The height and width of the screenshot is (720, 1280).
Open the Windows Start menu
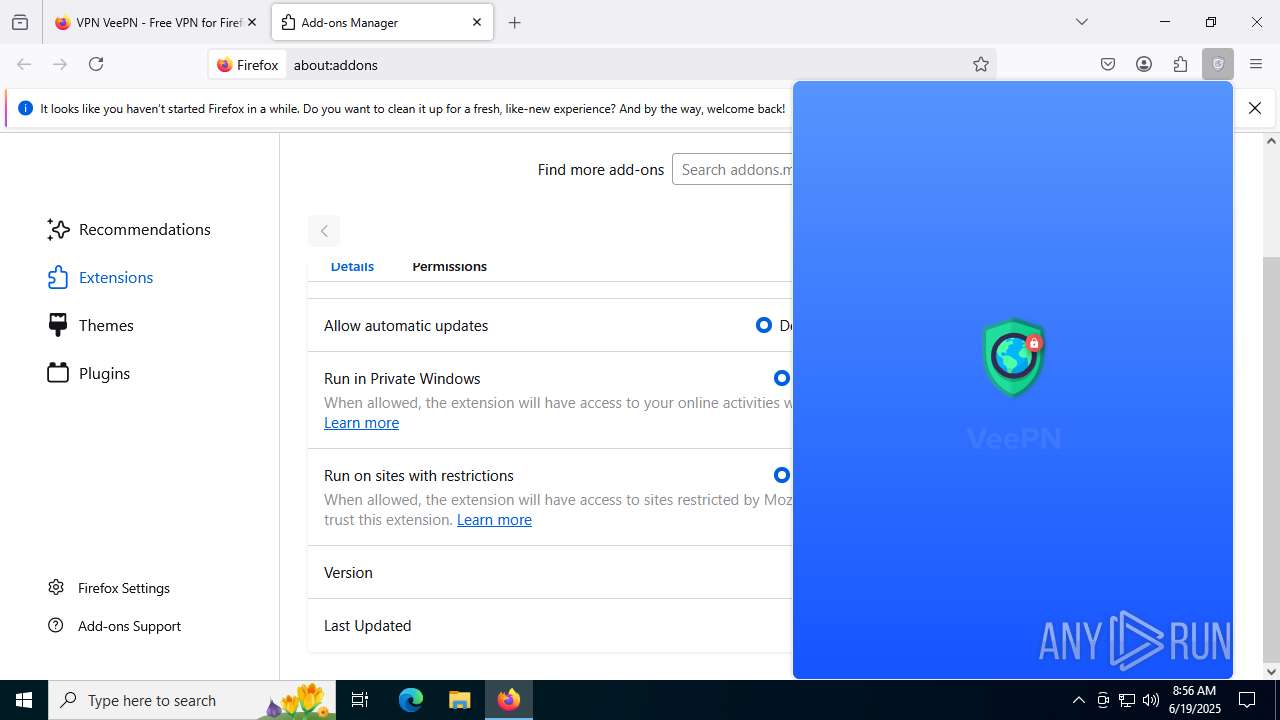[x=24, y=700]
